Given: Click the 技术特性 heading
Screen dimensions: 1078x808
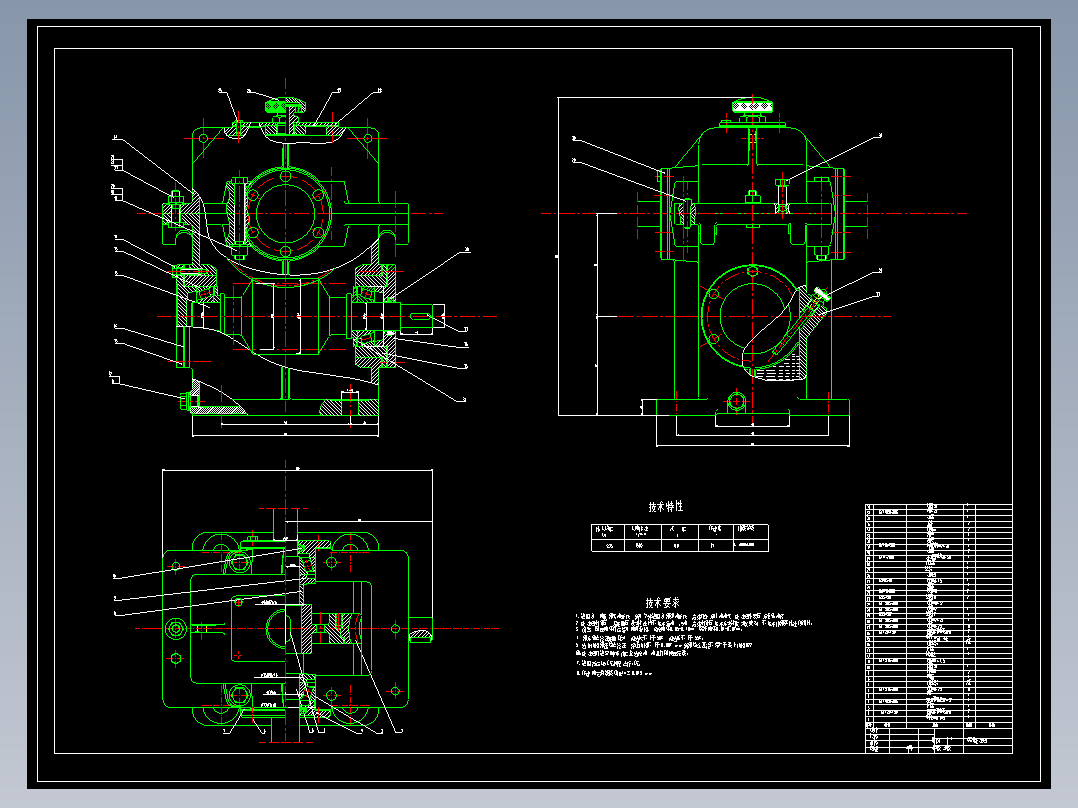Looking at the screenshot, I should click(x=666, y=506).
